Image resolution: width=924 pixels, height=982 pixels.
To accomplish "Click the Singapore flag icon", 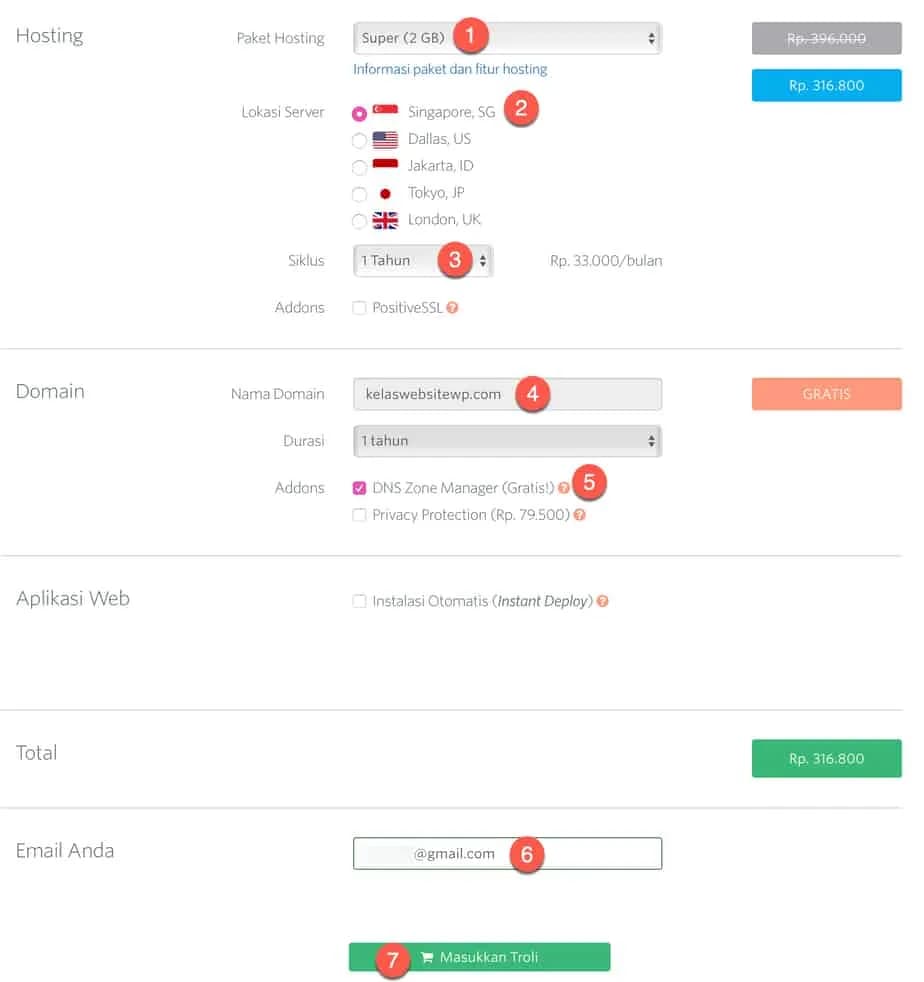I will 385,113.
